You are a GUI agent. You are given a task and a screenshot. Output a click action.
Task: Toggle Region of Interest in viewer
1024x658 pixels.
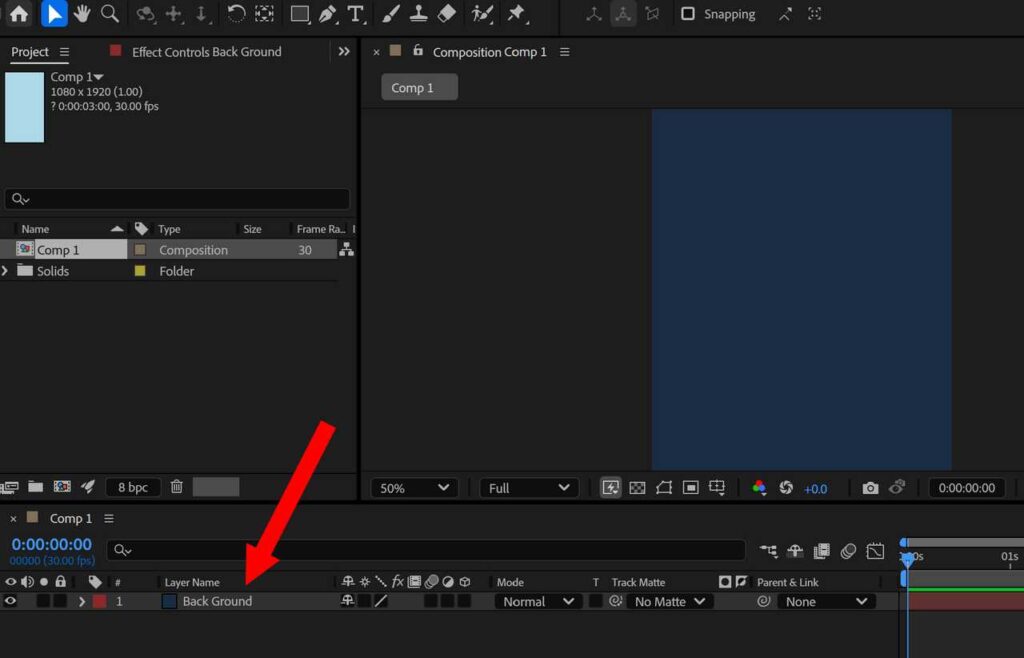pos(690,488)
